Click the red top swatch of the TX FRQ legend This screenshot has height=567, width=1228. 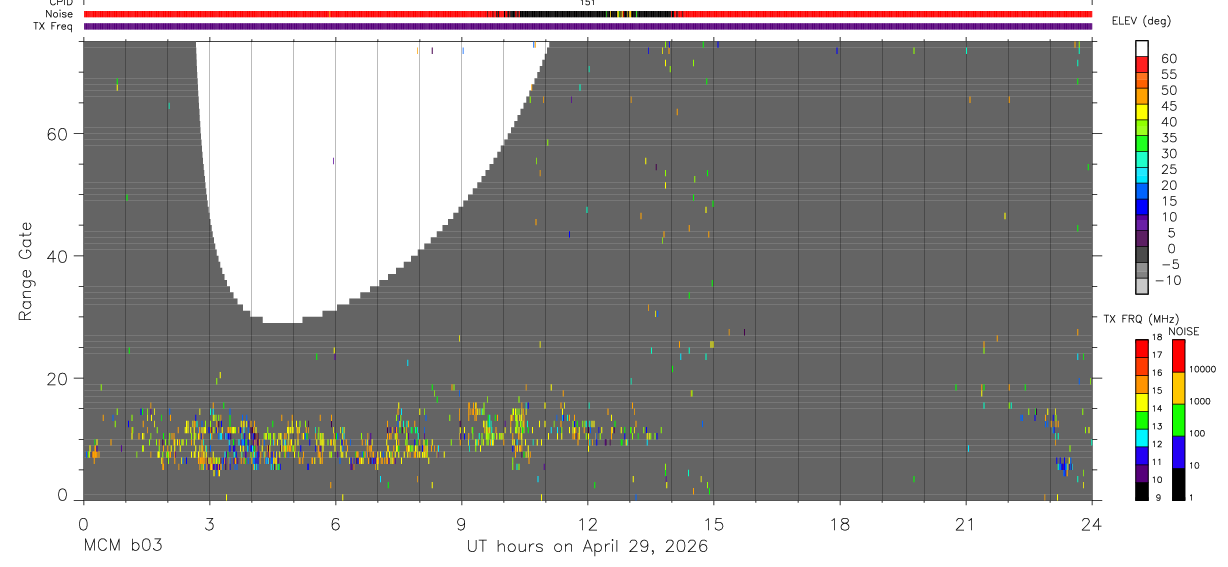[1141, 347]
